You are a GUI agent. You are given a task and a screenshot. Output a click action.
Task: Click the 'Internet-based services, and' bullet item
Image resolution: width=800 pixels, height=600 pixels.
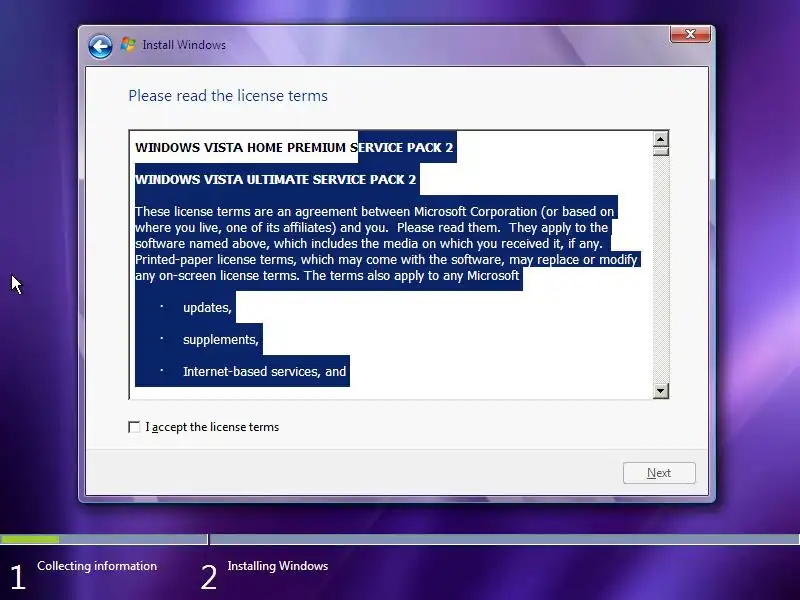click(264, 371)
